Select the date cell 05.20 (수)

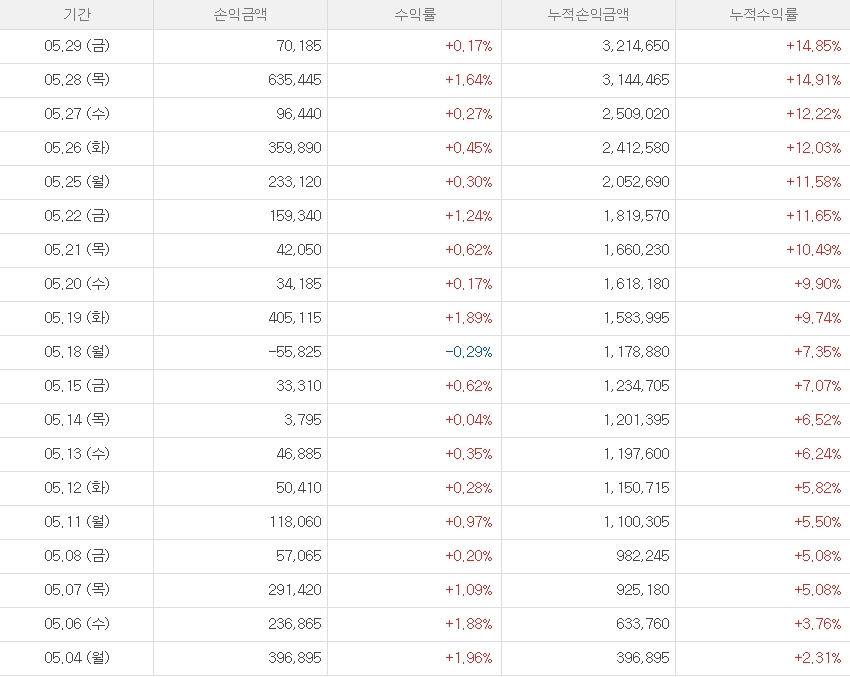(77, 283)
